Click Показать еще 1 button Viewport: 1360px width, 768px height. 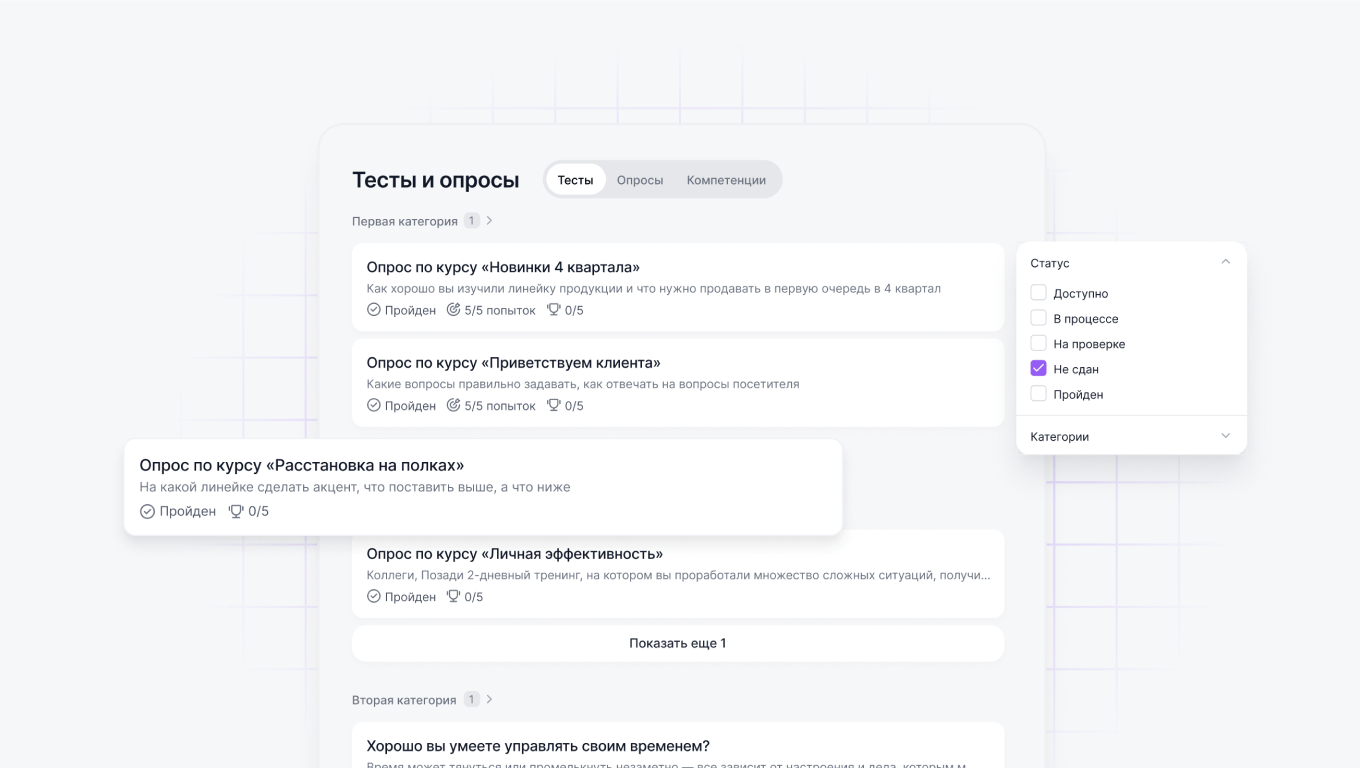(678, 643)
